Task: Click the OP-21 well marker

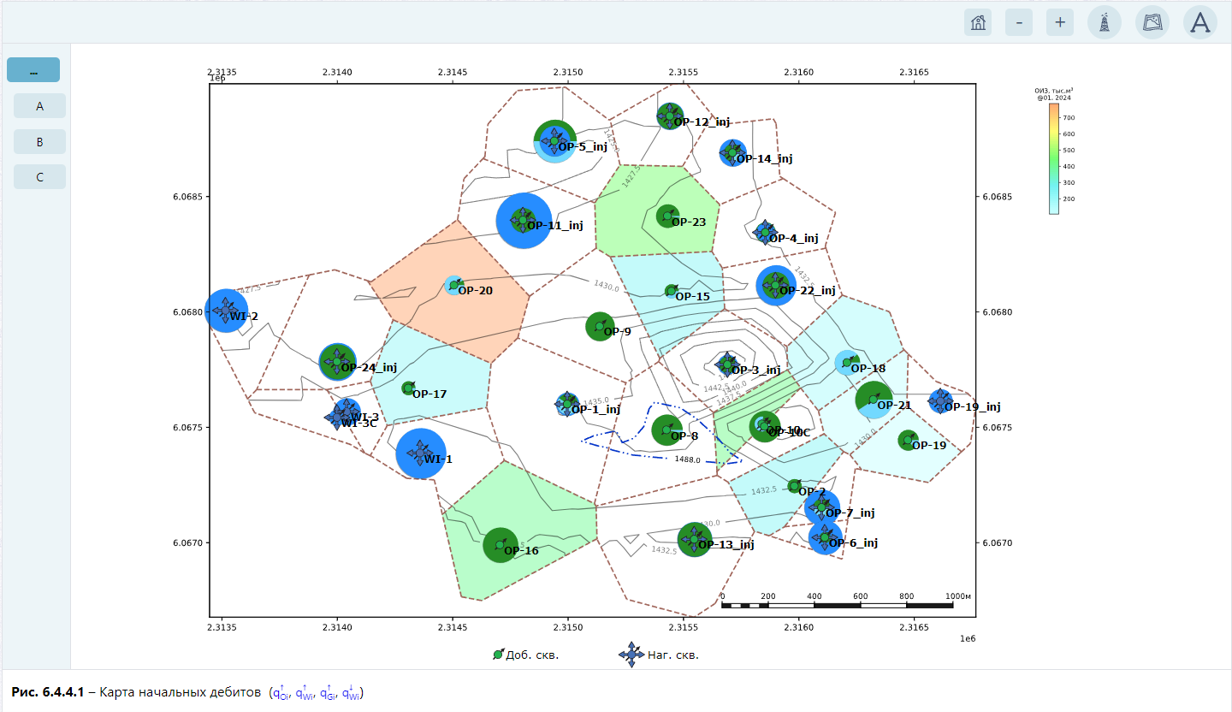Action: coord(874,400)
